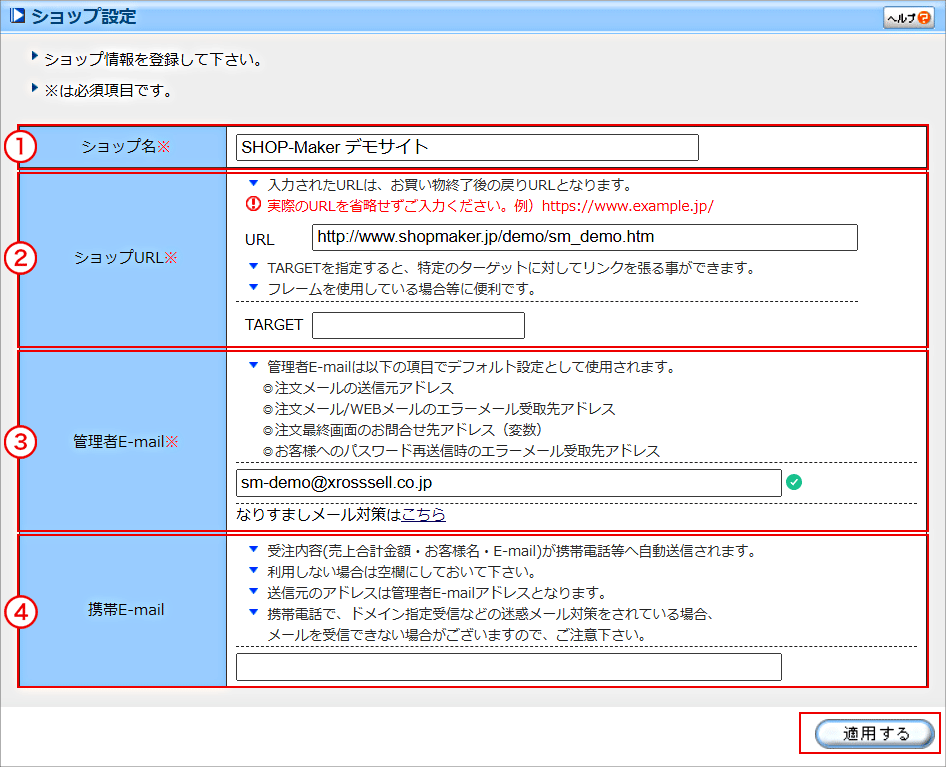
Task: Click the green checkmark beside admin email
Action: 794,483
